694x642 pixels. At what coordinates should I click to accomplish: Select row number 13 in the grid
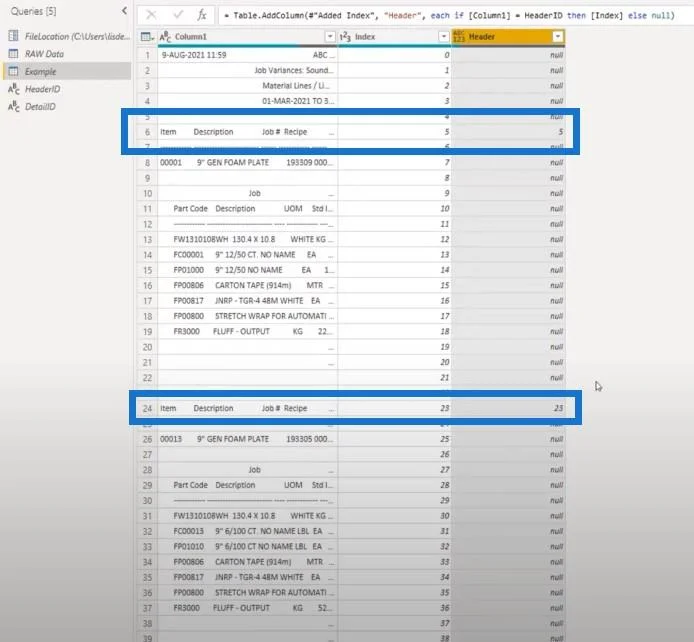coord(147,239)
